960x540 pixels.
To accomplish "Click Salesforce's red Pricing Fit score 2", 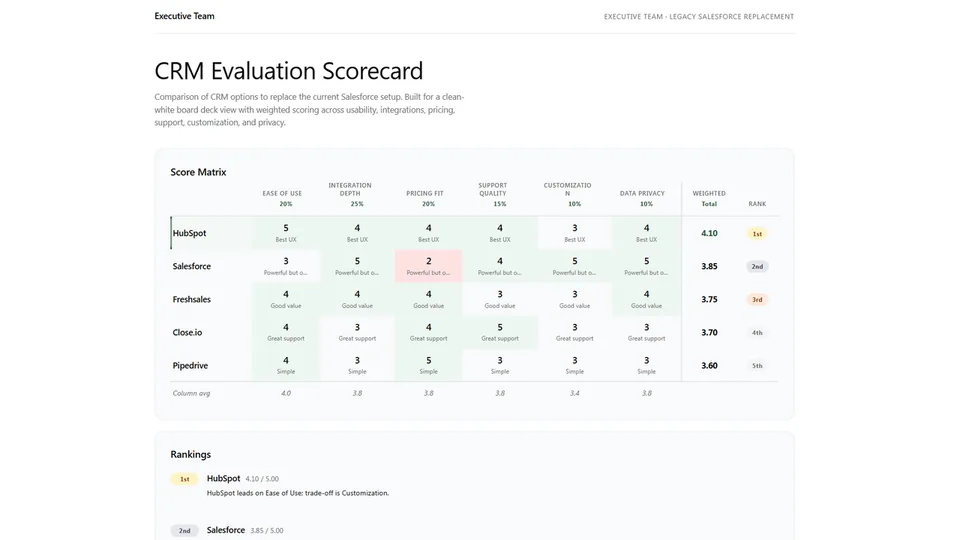I will tap(429, 261).
